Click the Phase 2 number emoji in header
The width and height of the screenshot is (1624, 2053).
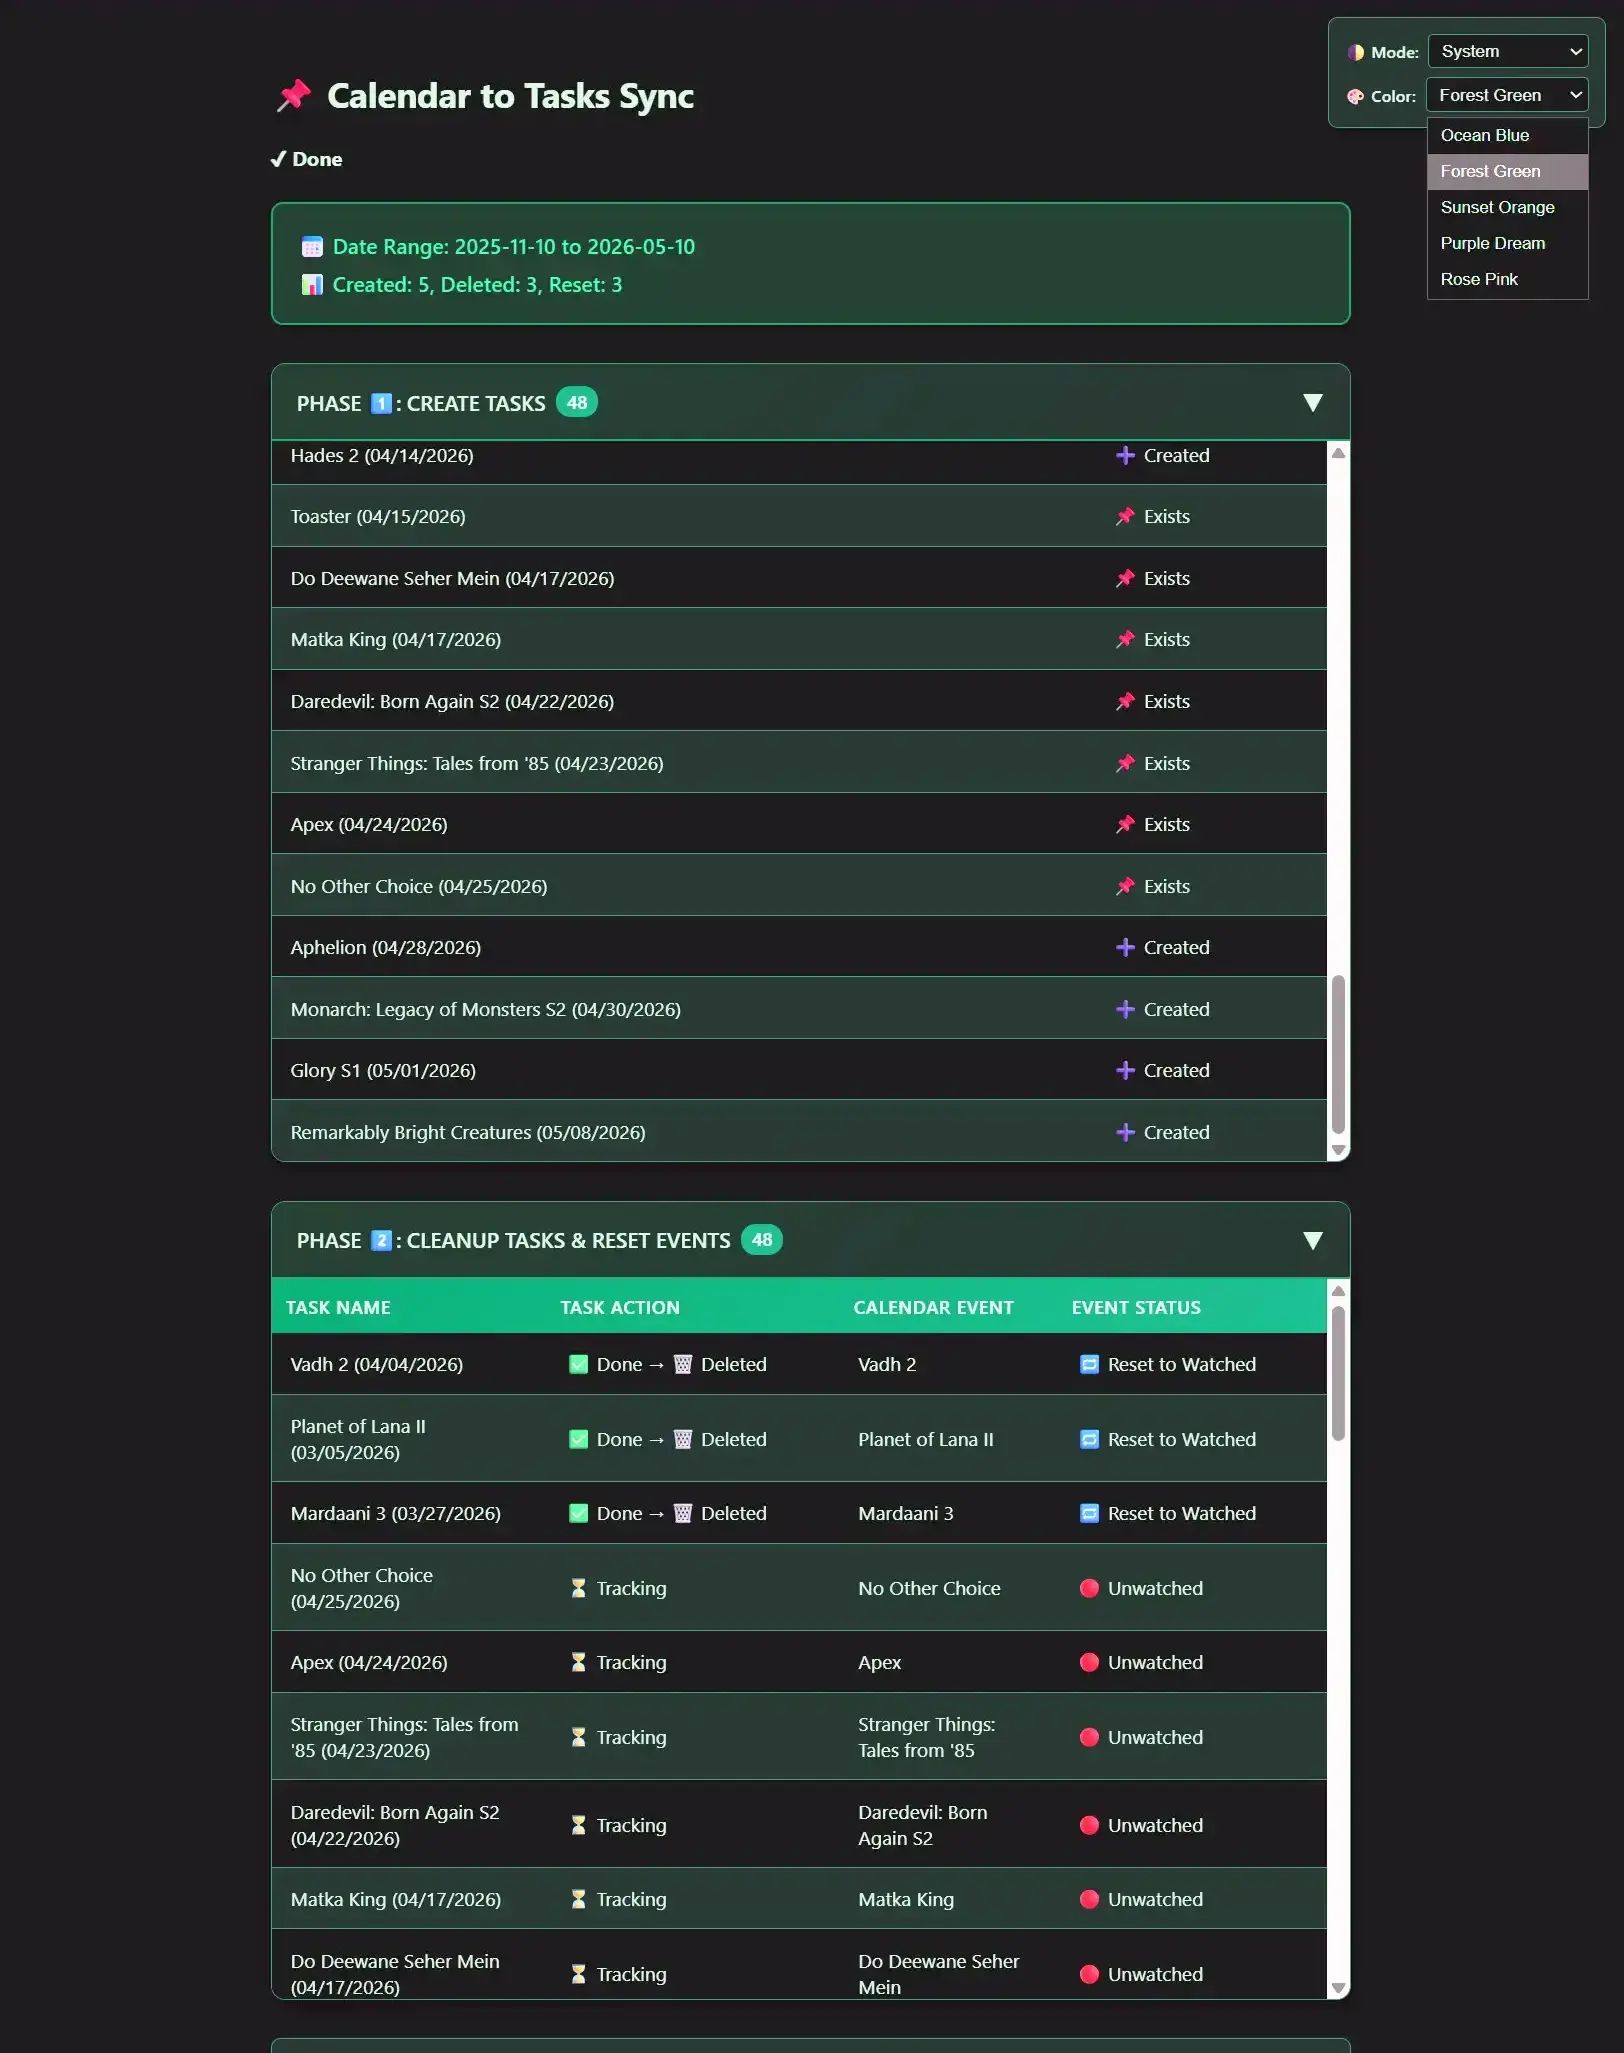point(381,1241)
